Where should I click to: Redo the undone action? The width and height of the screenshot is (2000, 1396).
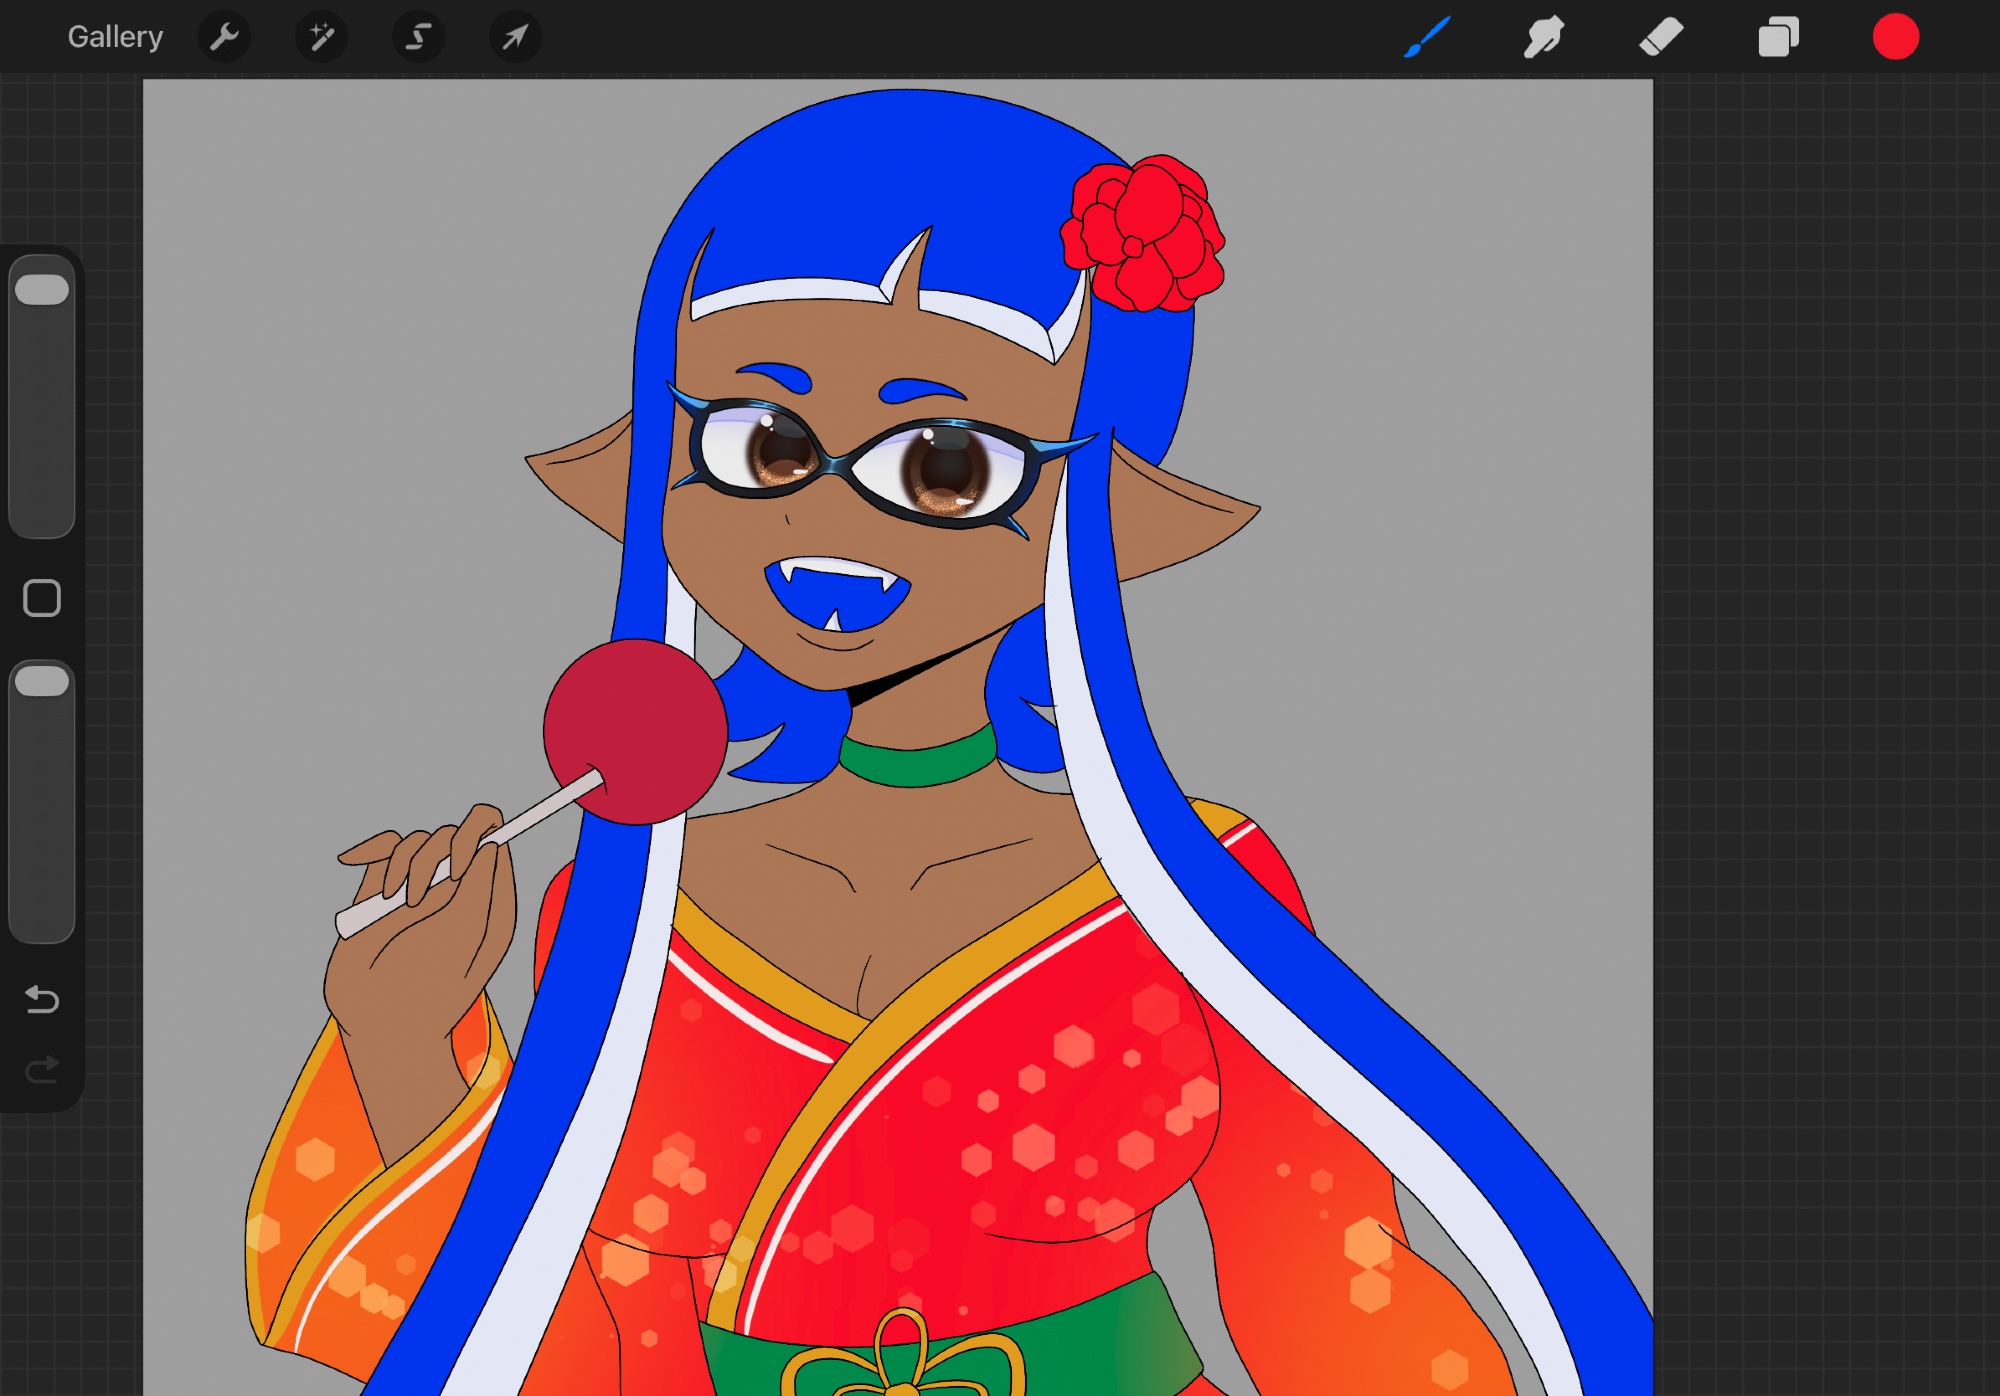[42, 1070]
